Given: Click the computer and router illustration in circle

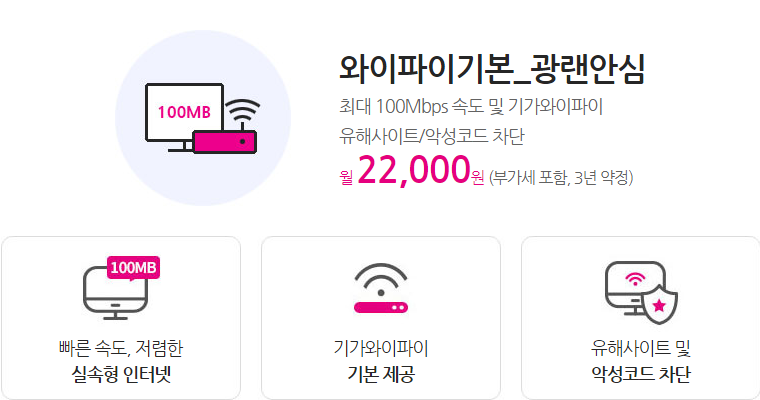Looking at the screenshot, I should (203, 118).
